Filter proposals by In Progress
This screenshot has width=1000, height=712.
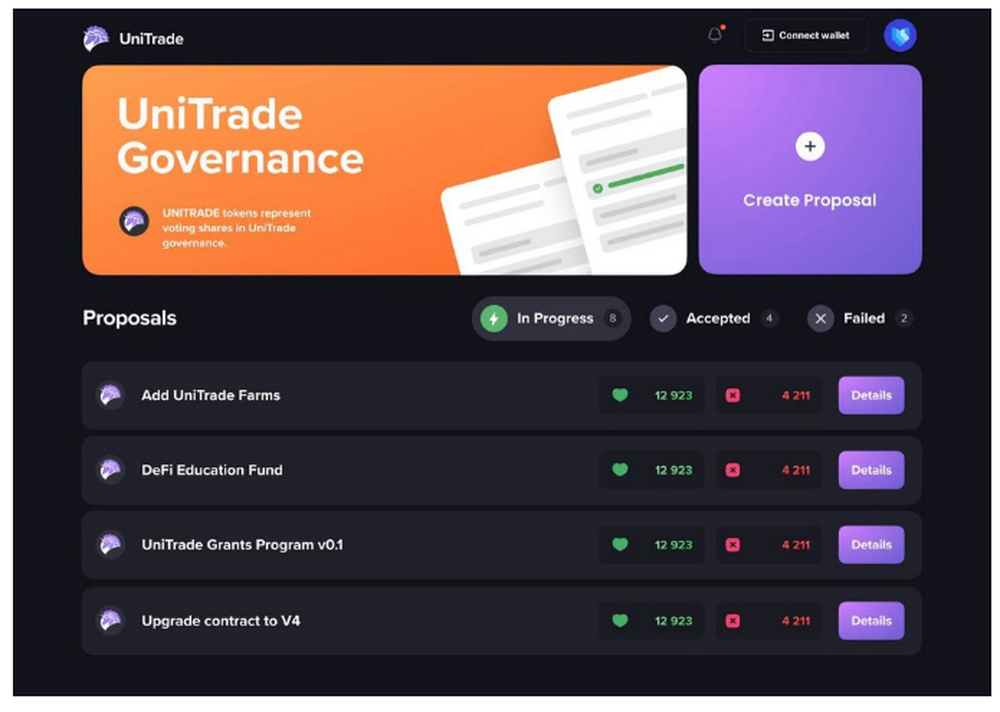pos(551,318)
